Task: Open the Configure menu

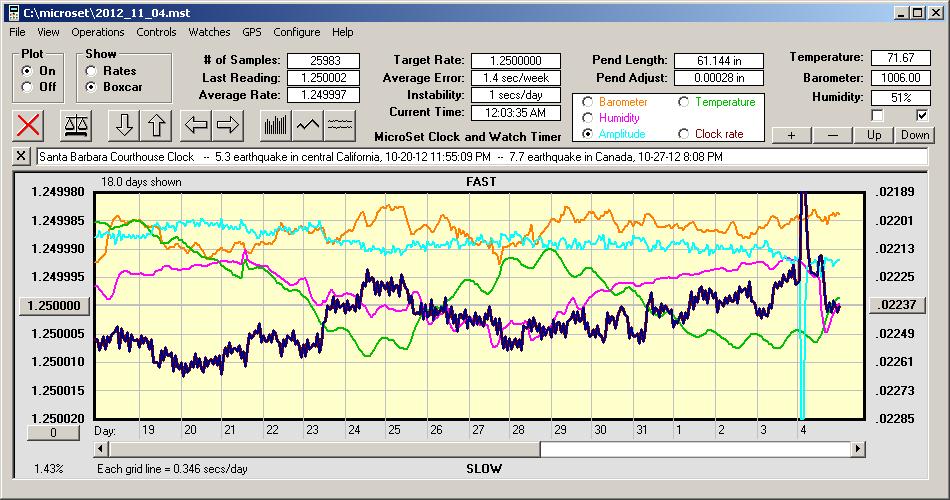Action: (x=297, y=32)
